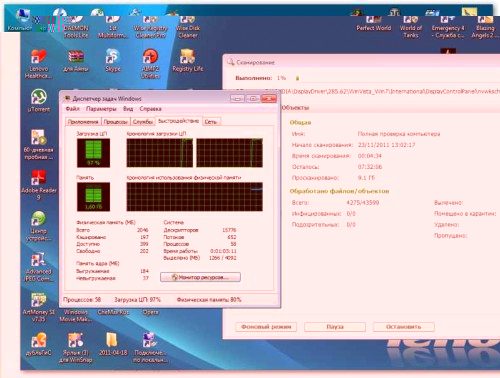Screen dimensions: 500x378
Task: Launch ArtMoney SE v7.35 shortcut
Action: (39, 307)
